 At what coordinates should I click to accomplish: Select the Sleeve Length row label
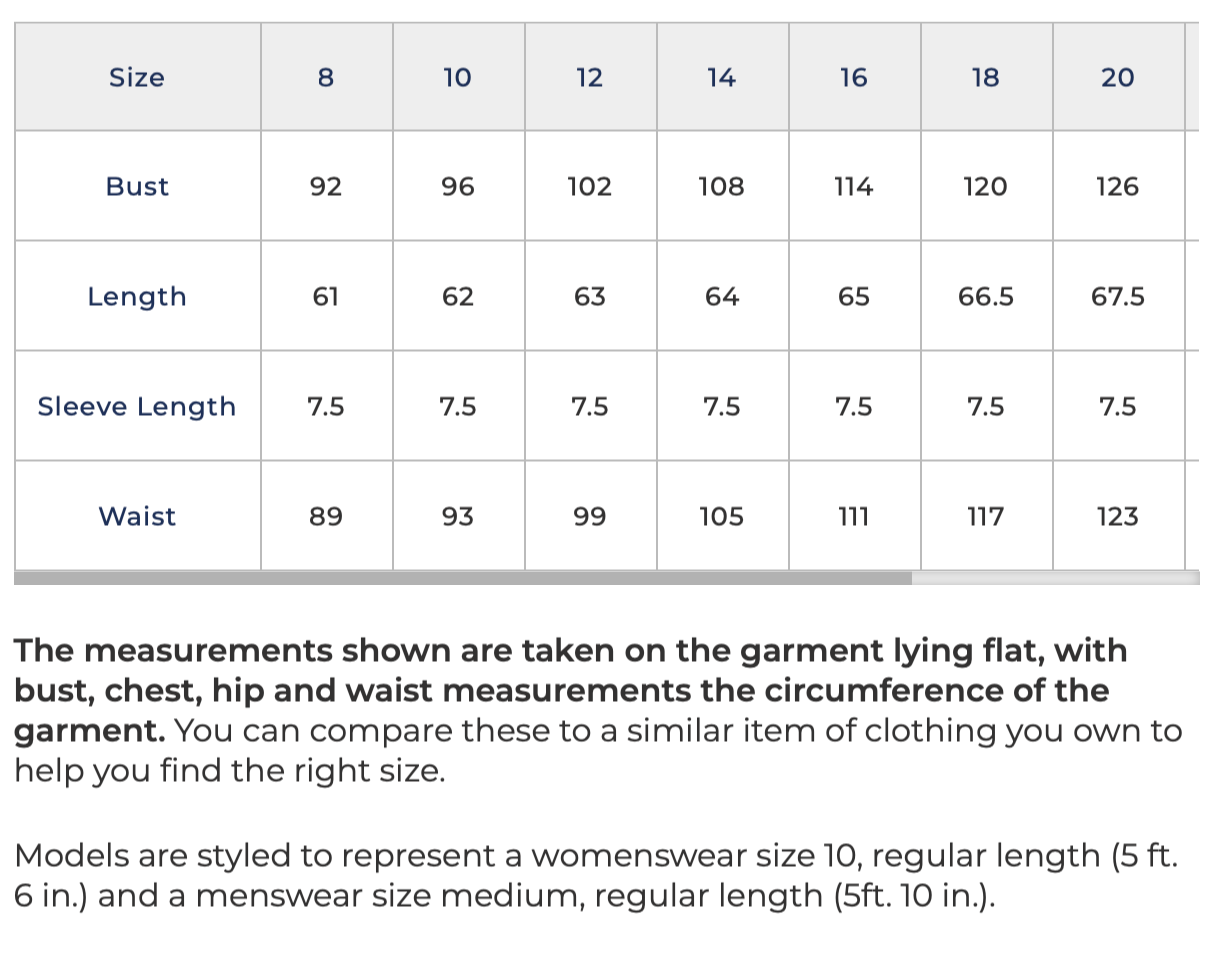pyautogui.click(x=138, y=406)
